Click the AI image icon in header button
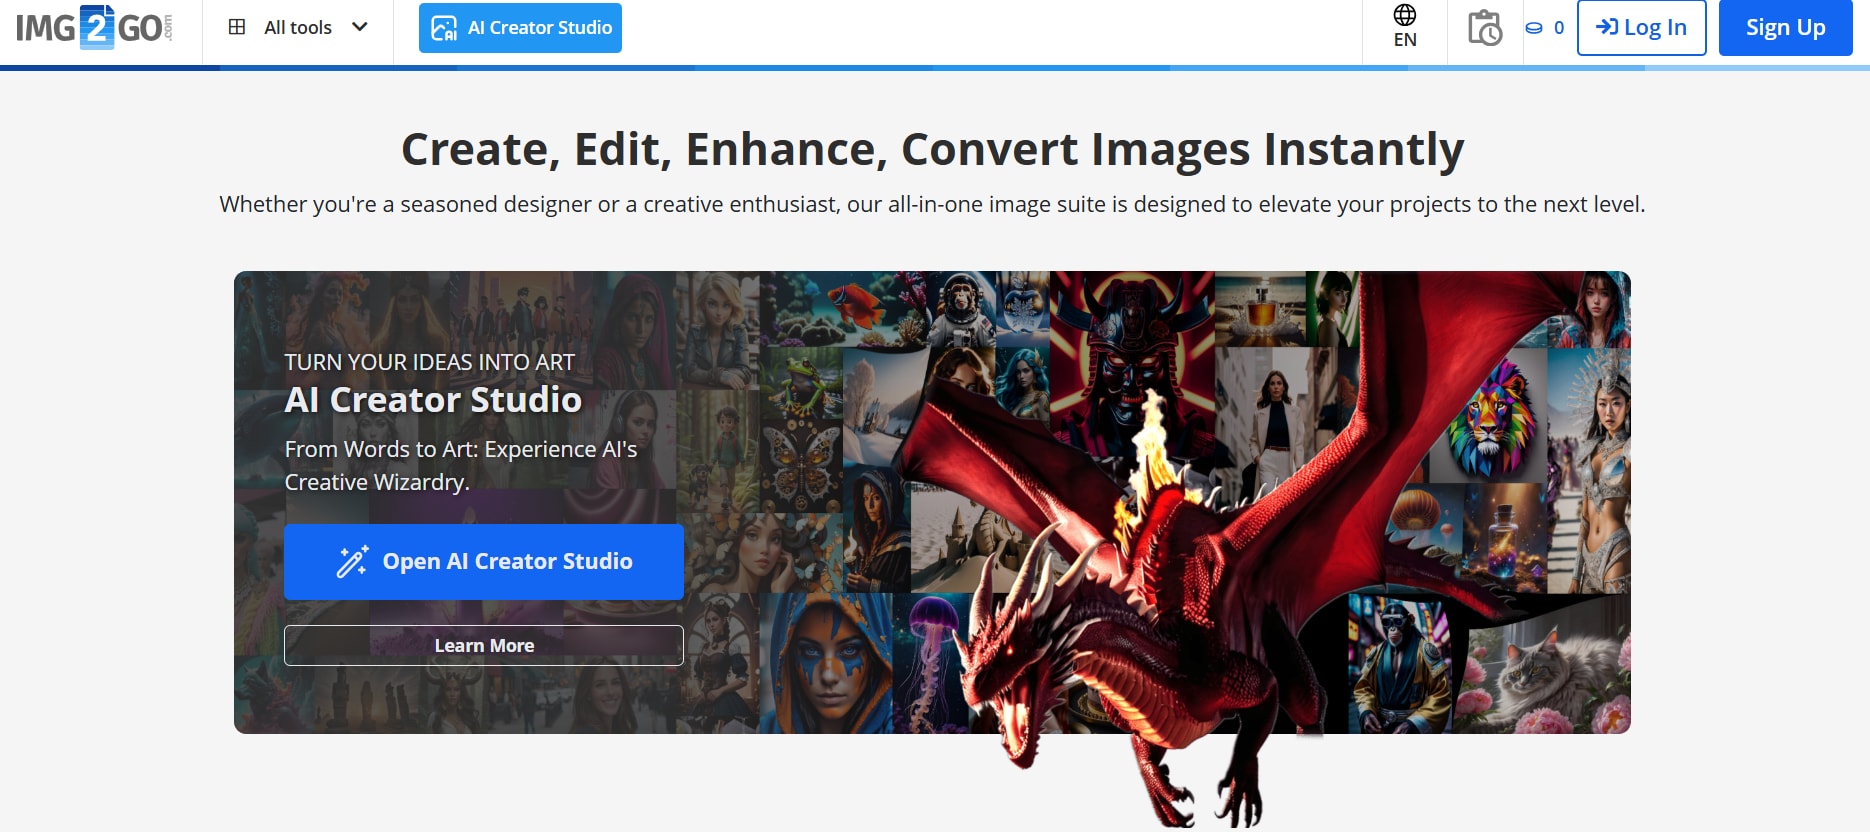Viewport: 1870px width, 832px height. (x=444, y=28)
